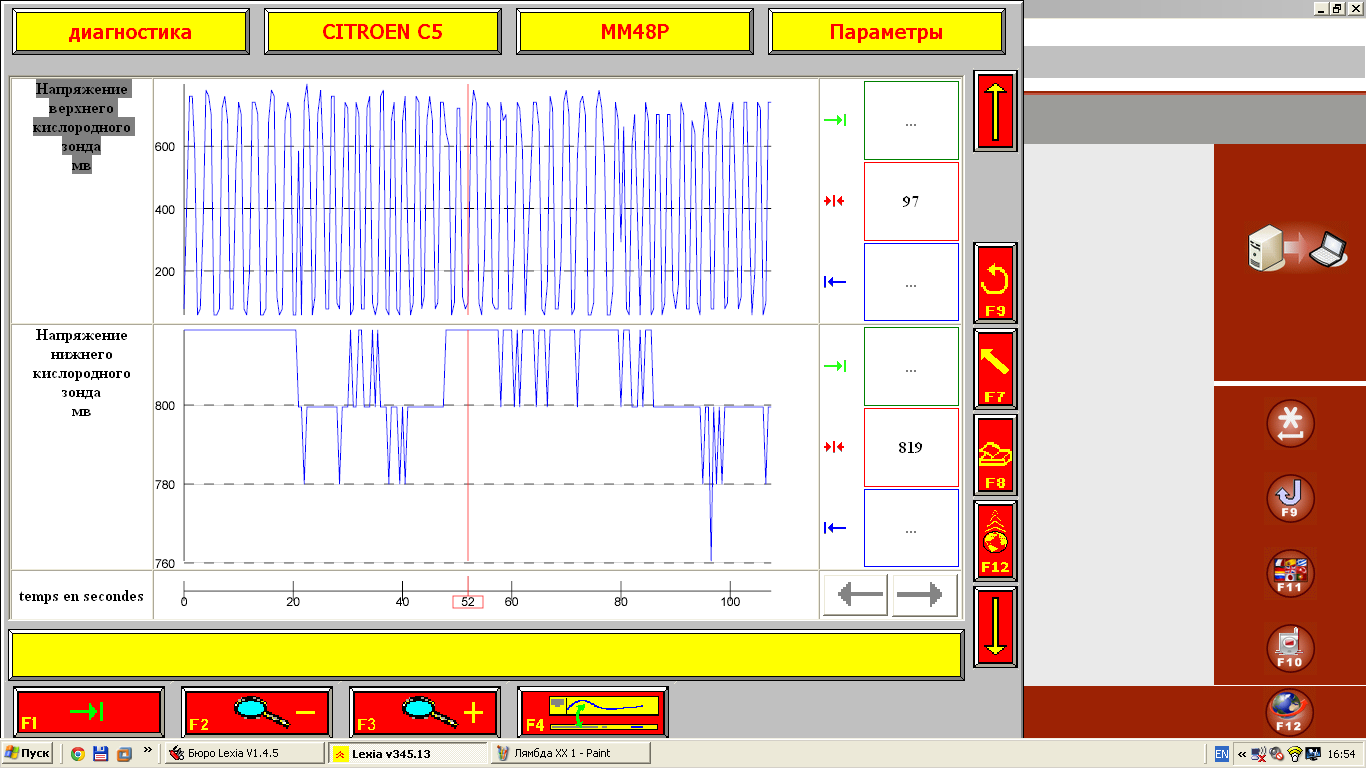Click the MM48P header button
The height and width of the screenshot is (768, 1366).
[x=635, y=32]
